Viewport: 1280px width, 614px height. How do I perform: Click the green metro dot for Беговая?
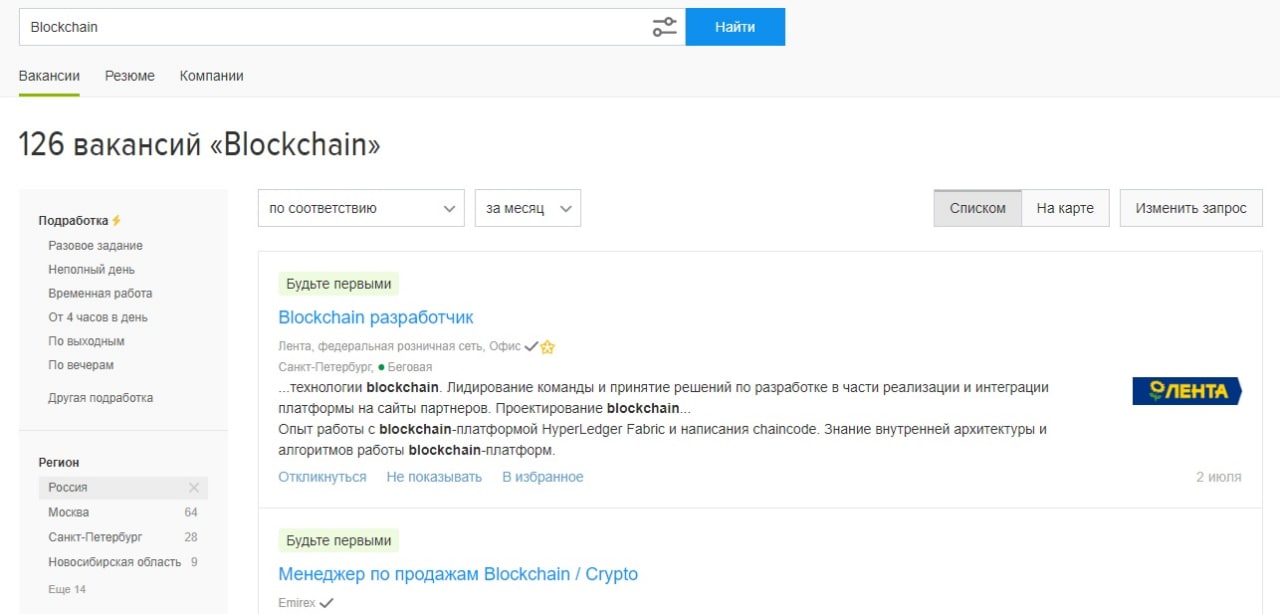tap(381, 368)
